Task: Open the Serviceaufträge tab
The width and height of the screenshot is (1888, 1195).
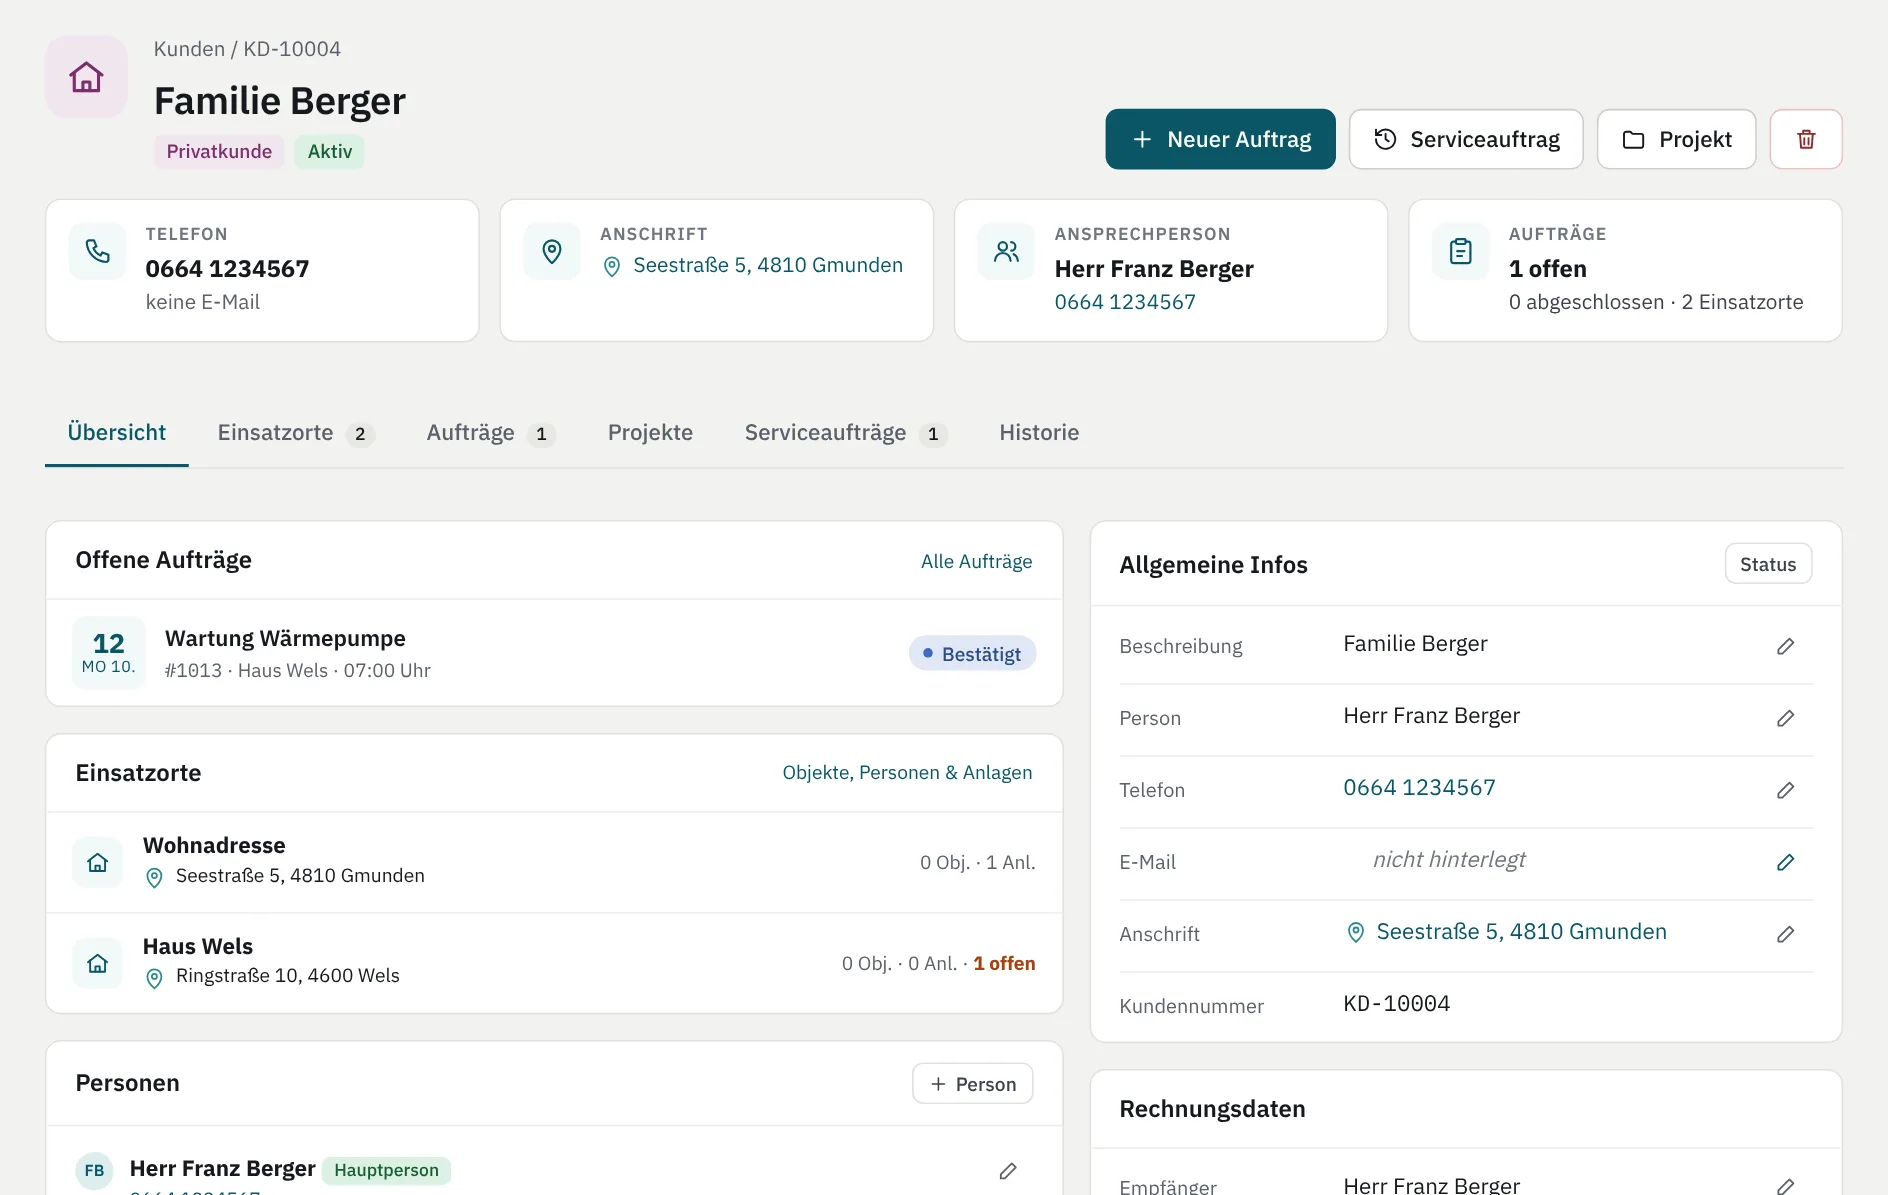Action: [846, 433]
